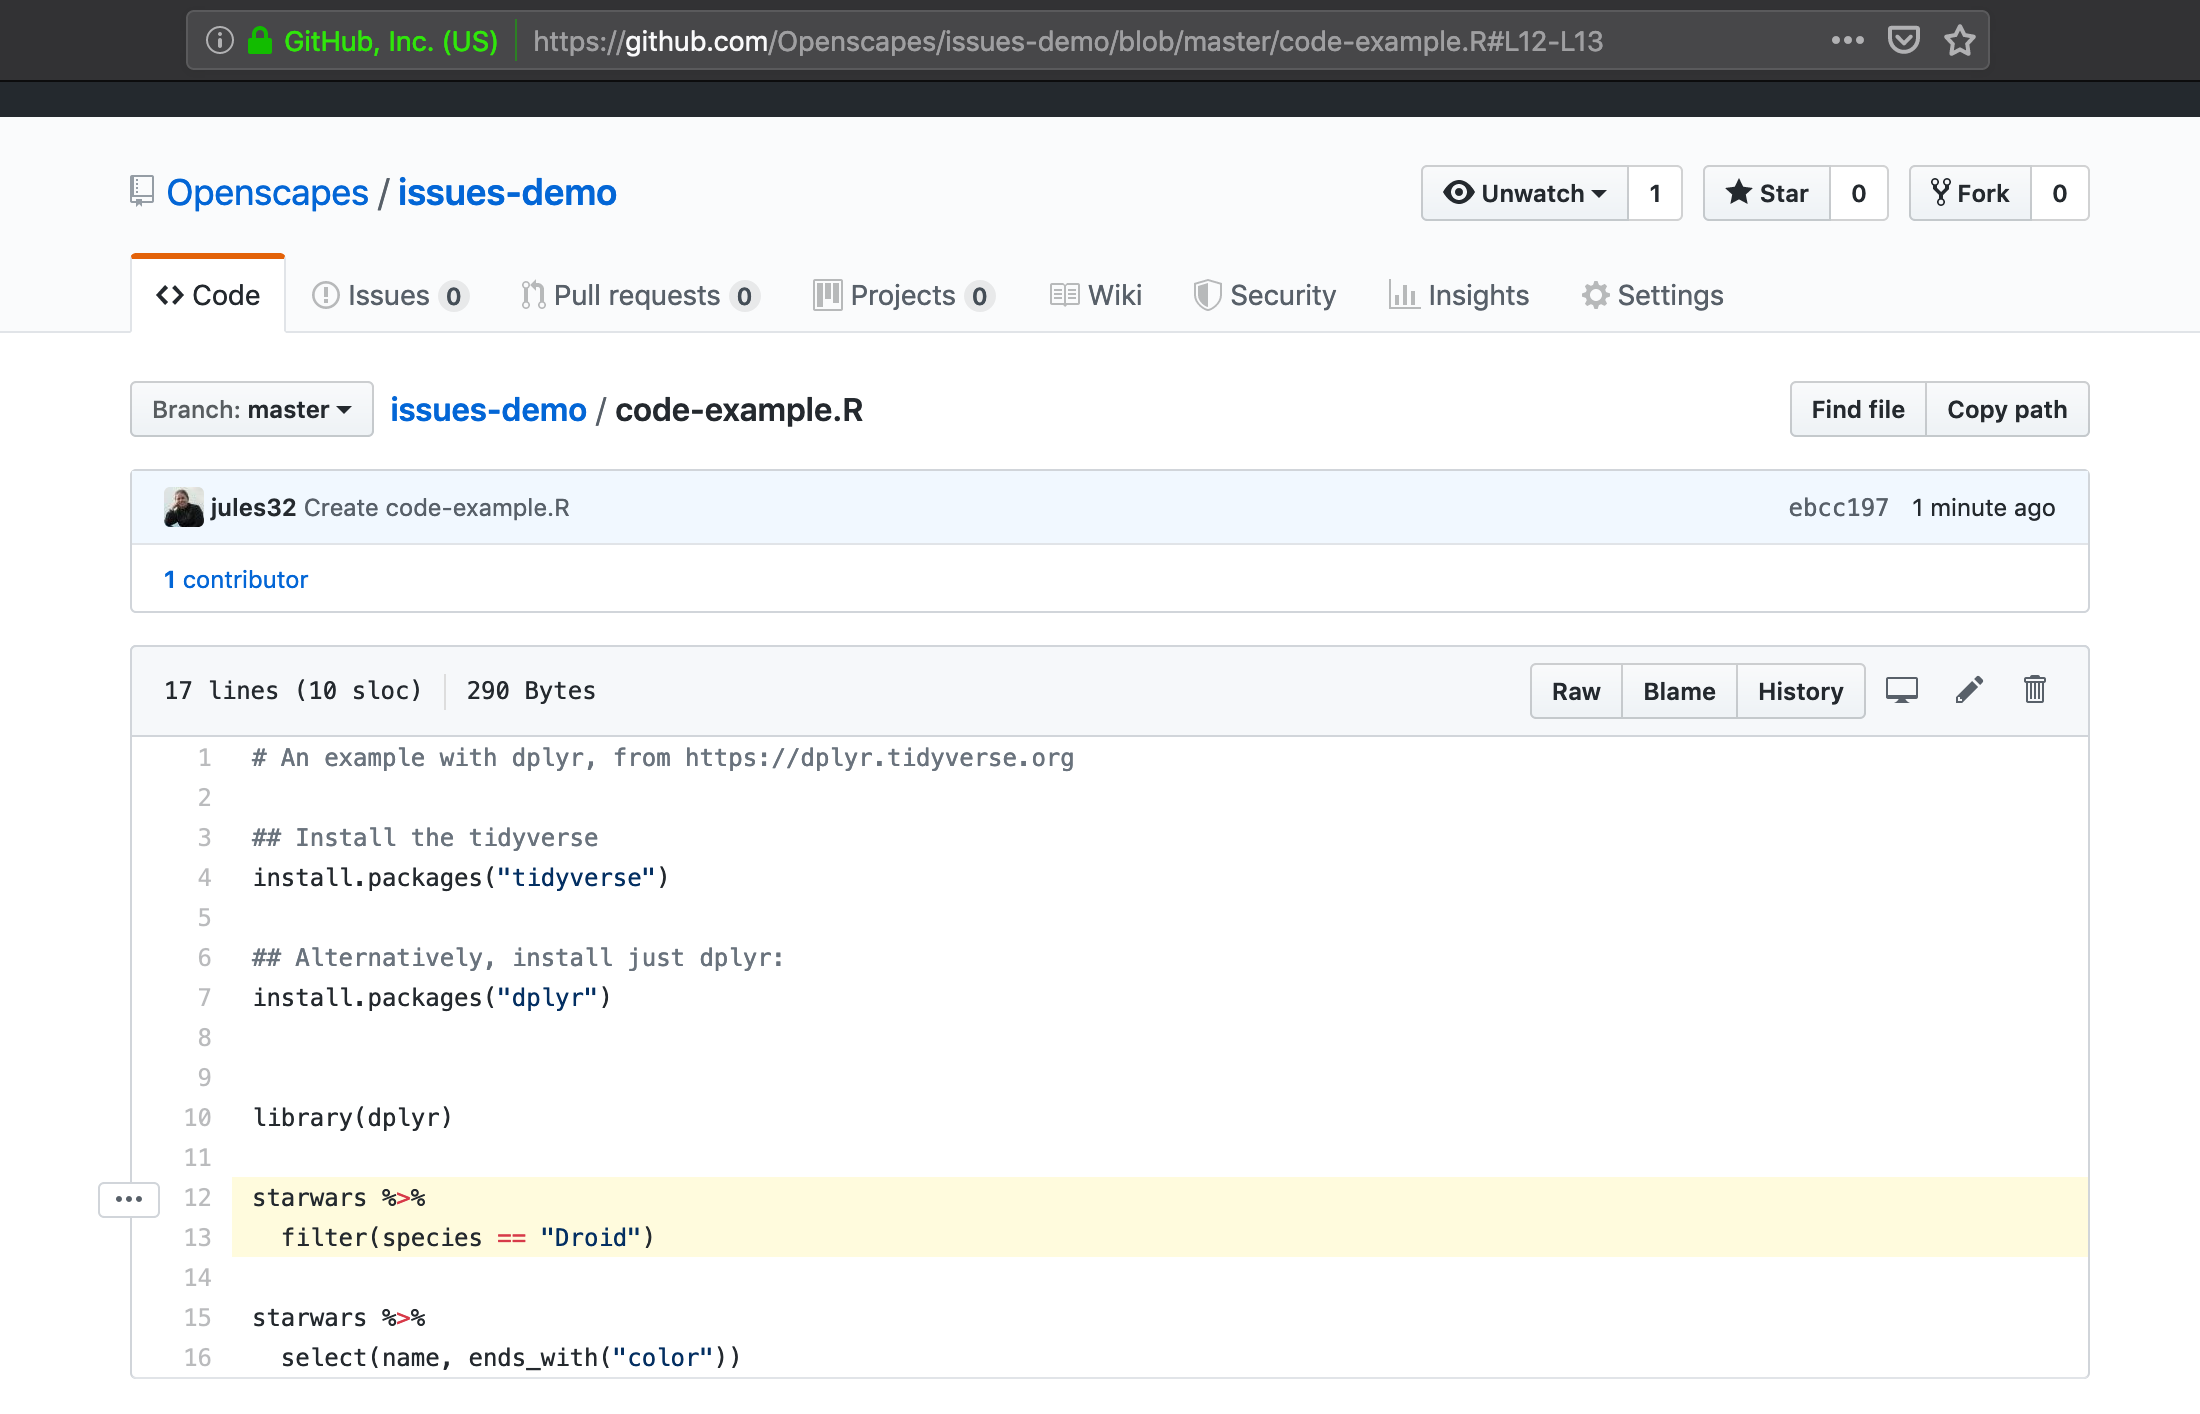The width and height of the screenshot is (2200, 1414).
Task: Open the Projects tab
Action: (904, 295)
